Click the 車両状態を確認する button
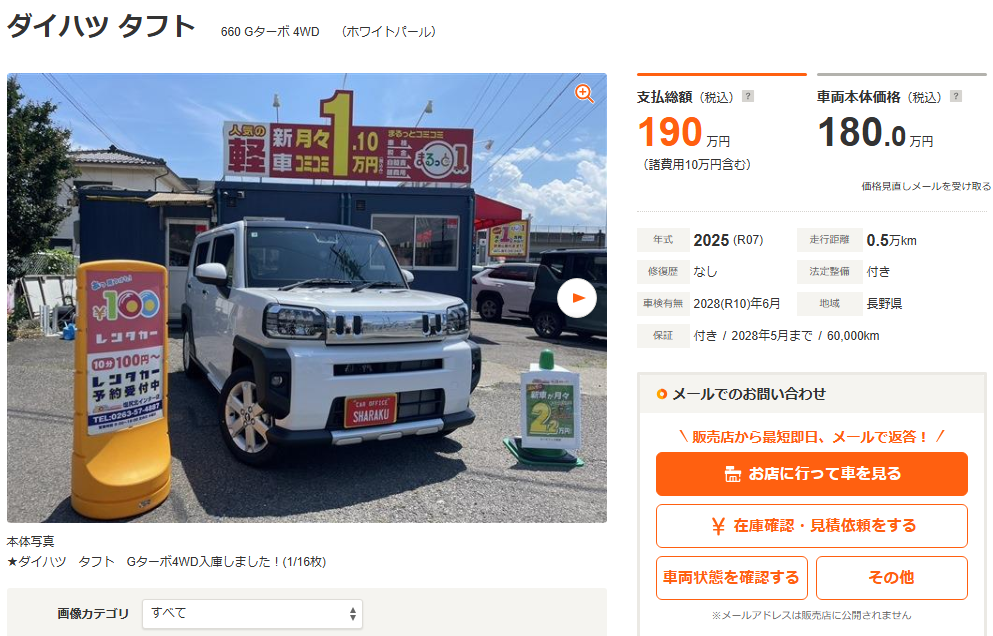Screen dimensions: 993x636 pyautogui.click(x=731, y=578)
